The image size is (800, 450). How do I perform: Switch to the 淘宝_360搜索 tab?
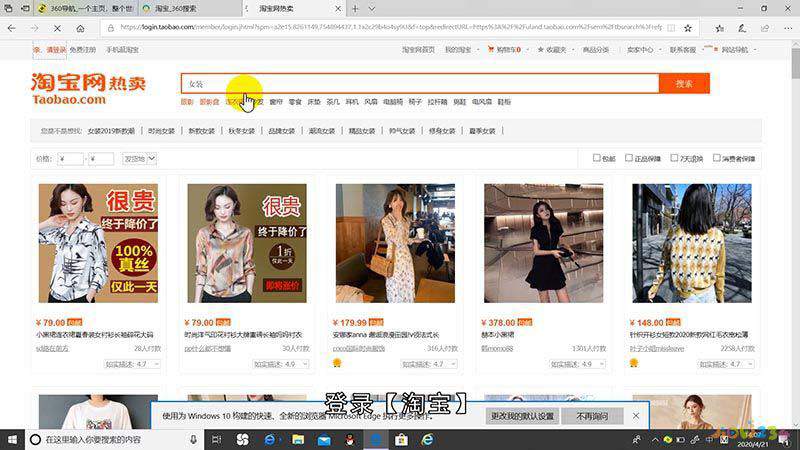pos(190,9)
